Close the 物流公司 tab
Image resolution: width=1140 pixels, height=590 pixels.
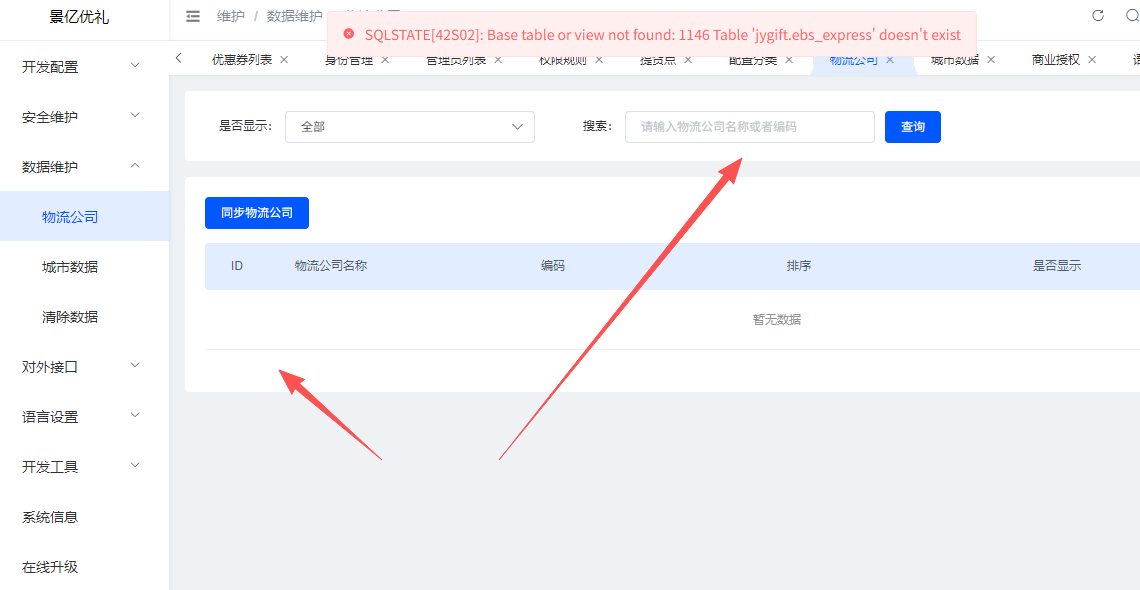click(890, 60)
